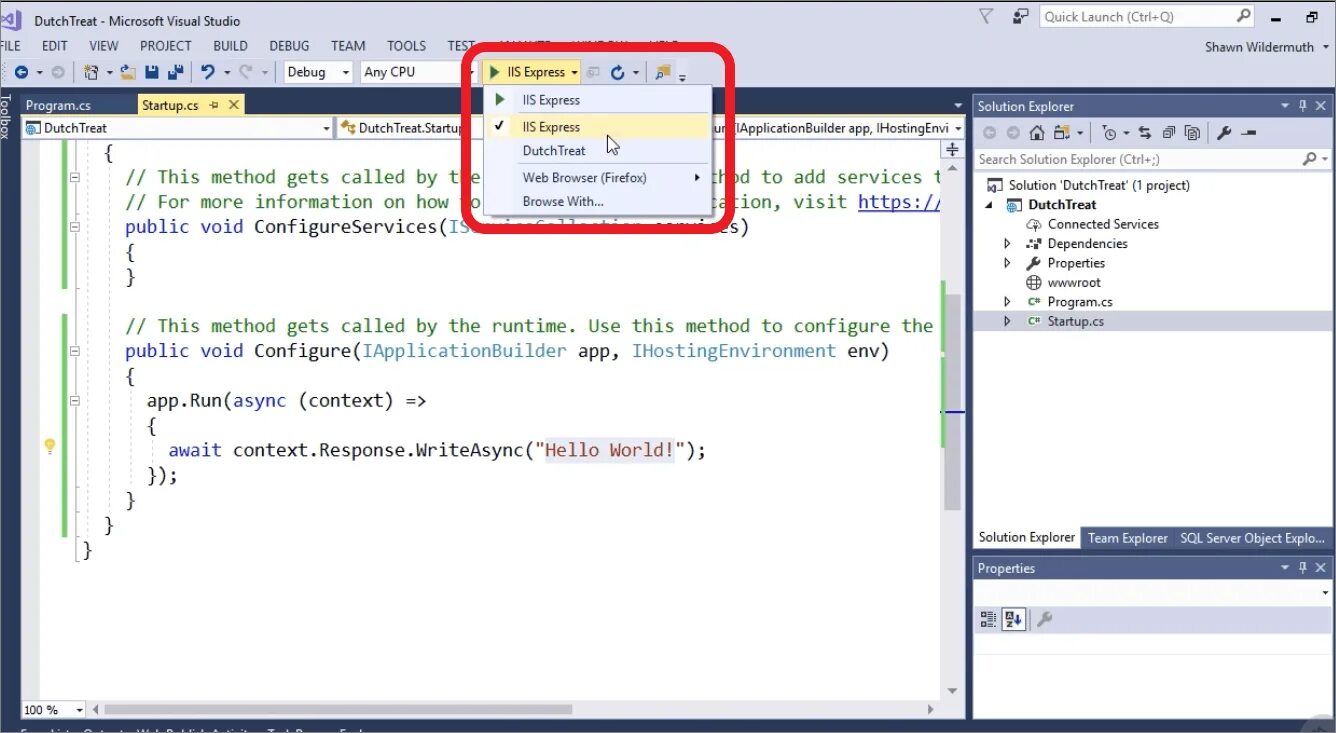Open the DEBUG menu
Viewport: 1336px width, 733px height.
[289, 46]
